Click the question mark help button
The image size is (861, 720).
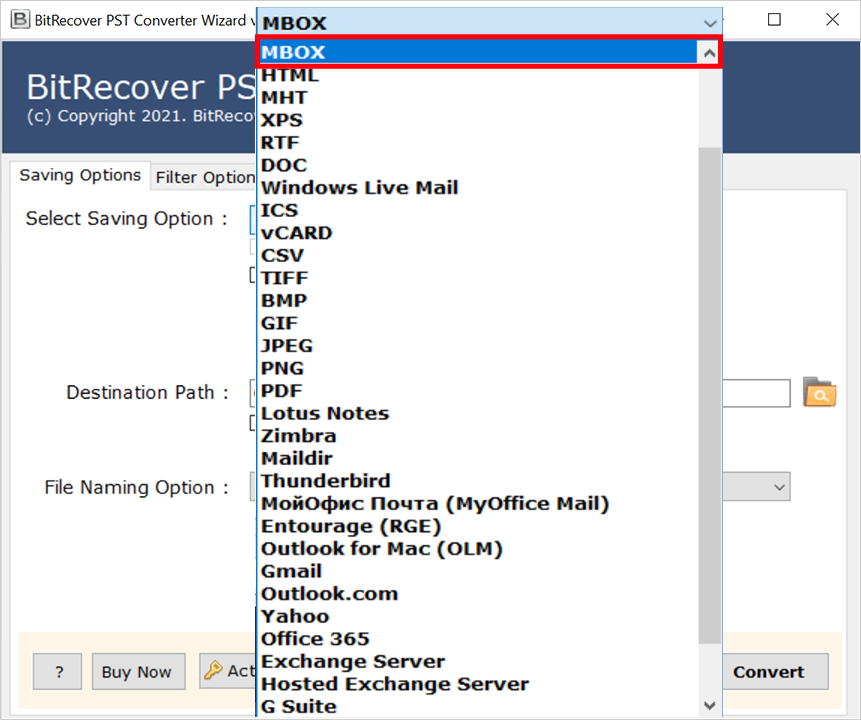(57, 671)
